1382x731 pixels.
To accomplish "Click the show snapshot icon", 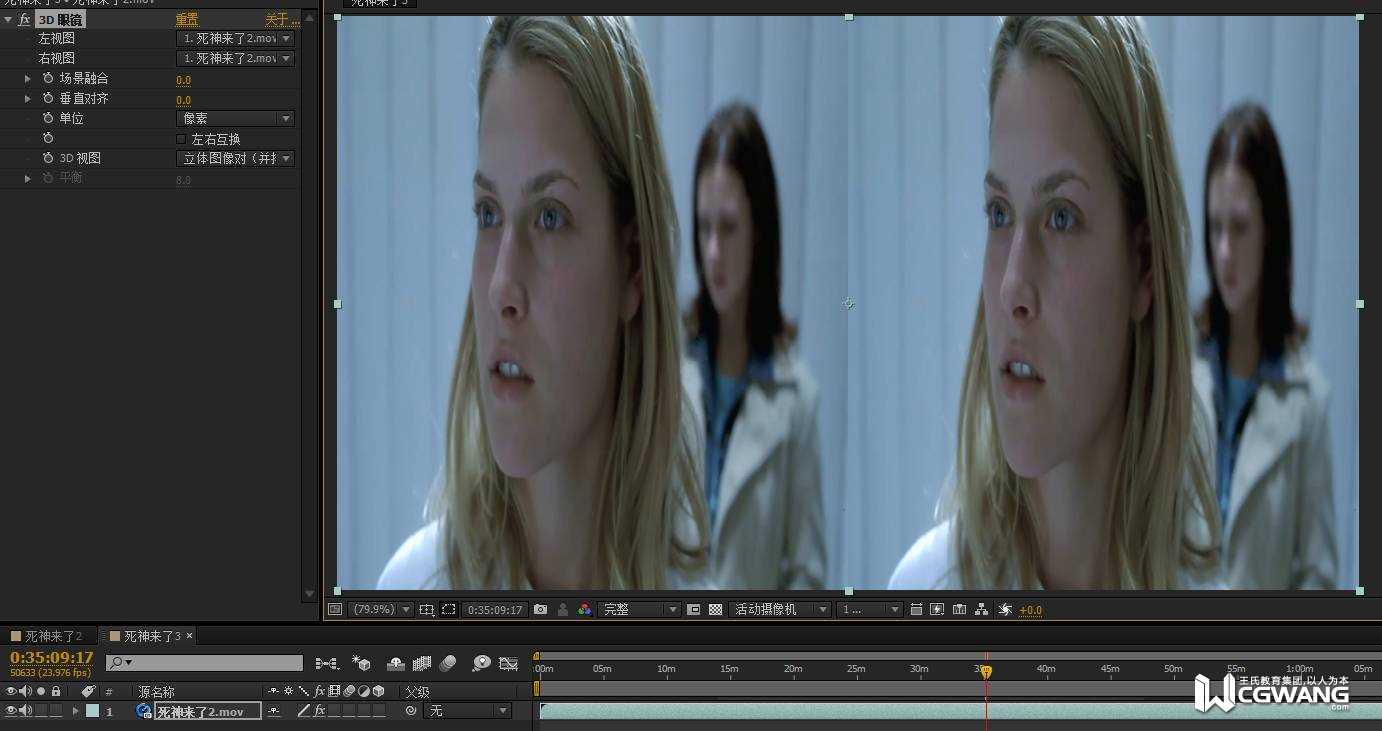I will pyautogui.click(x=563, y=609).
